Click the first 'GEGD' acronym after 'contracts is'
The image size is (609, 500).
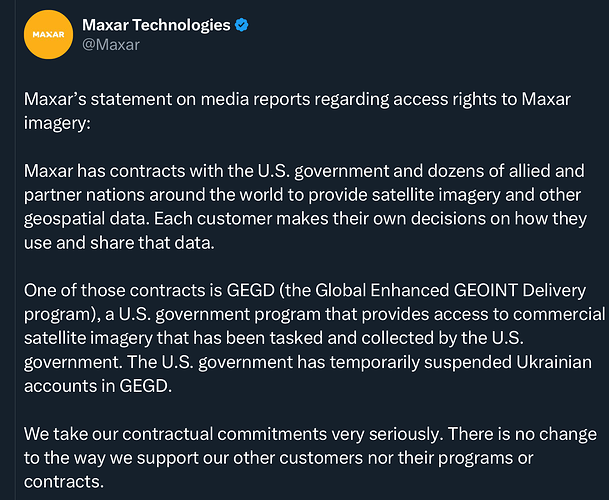(x=251, y=291)
